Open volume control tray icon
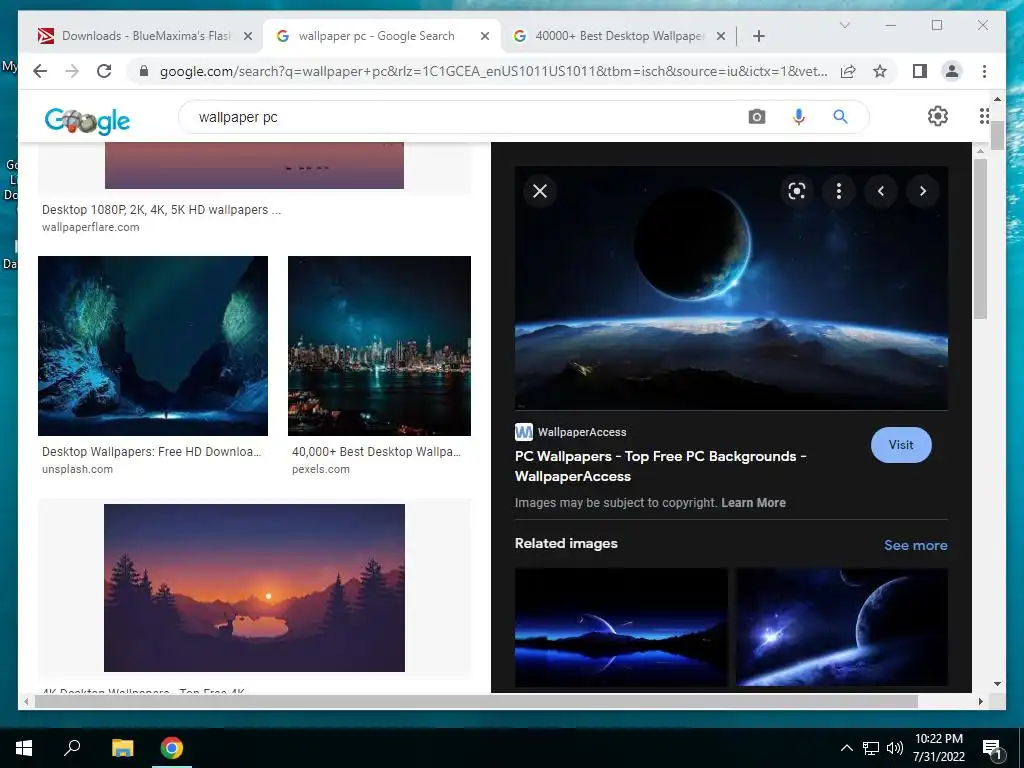1024x768 pixels. pos(895,748)
